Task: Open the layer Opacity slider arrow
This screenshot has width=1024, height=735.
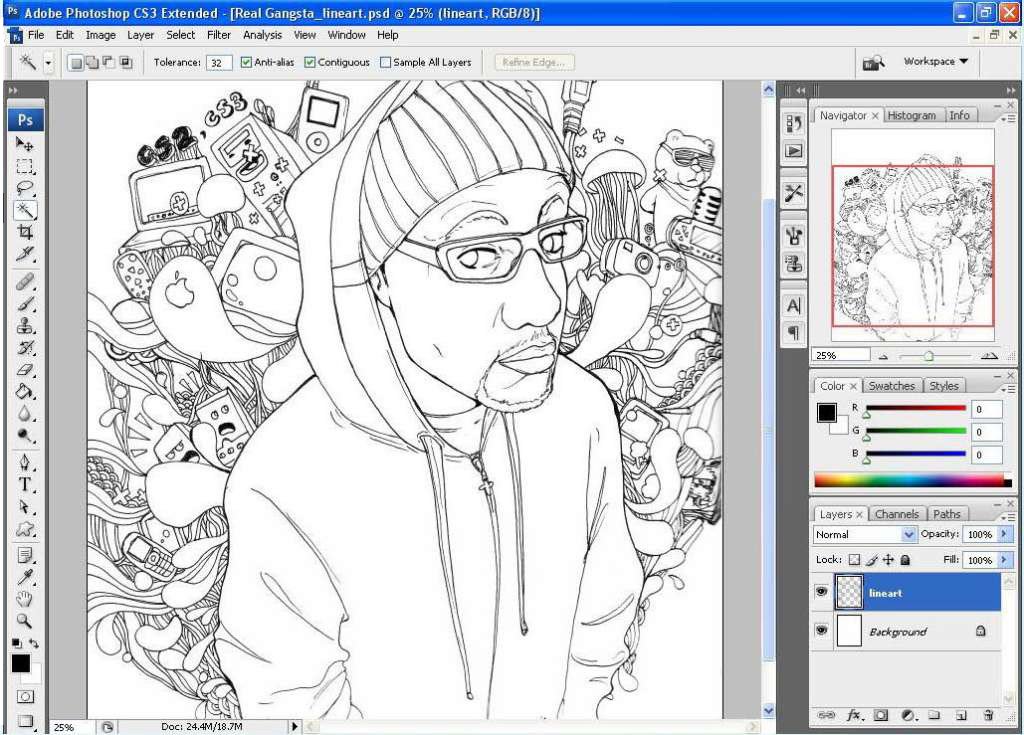Action: pos(1005,535)
